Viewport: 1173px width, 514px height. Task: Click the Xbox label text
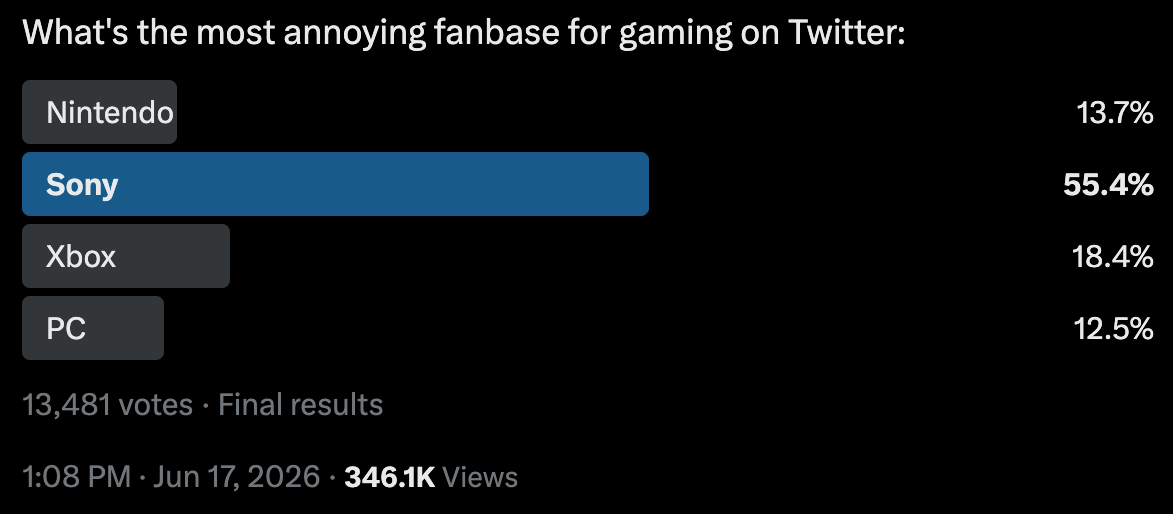click(x=81, y=256)
